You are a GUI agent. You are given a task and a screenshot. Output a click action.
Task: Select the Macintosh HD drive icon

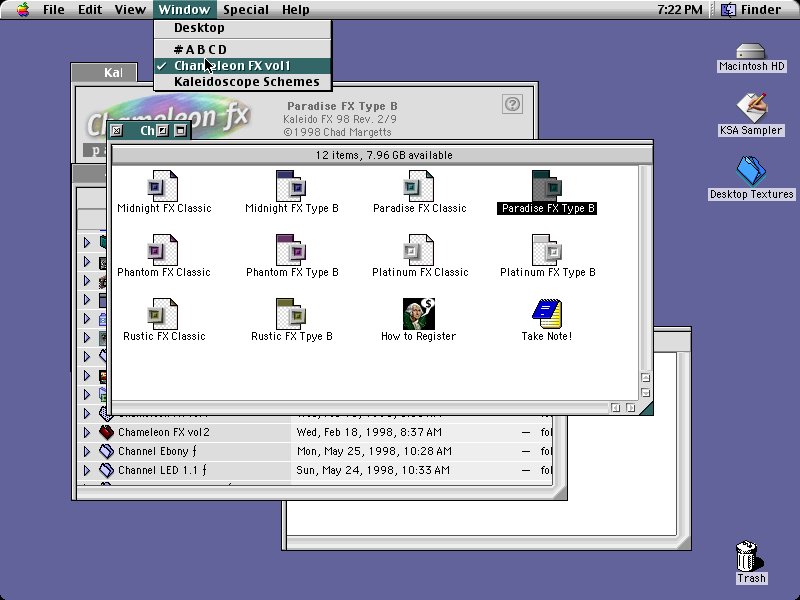click(x=751, y=52)
